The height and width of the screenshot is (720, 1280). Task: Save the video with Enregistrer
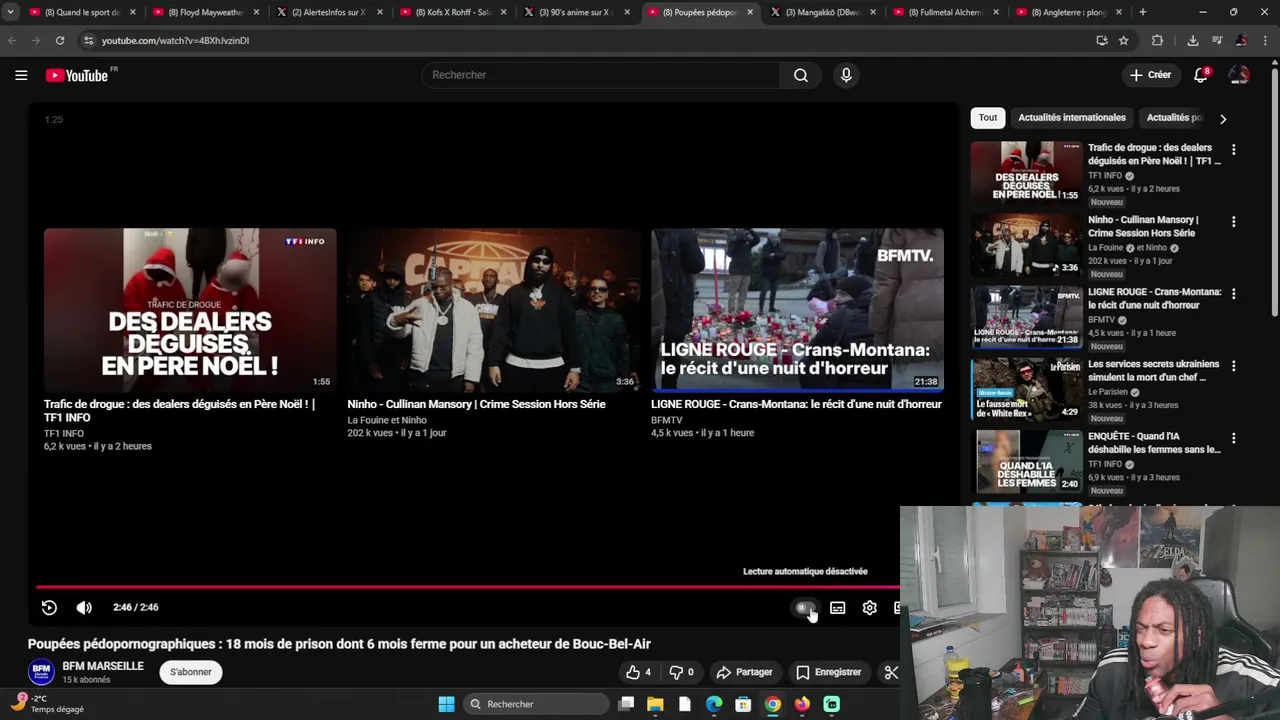(829, 672)
